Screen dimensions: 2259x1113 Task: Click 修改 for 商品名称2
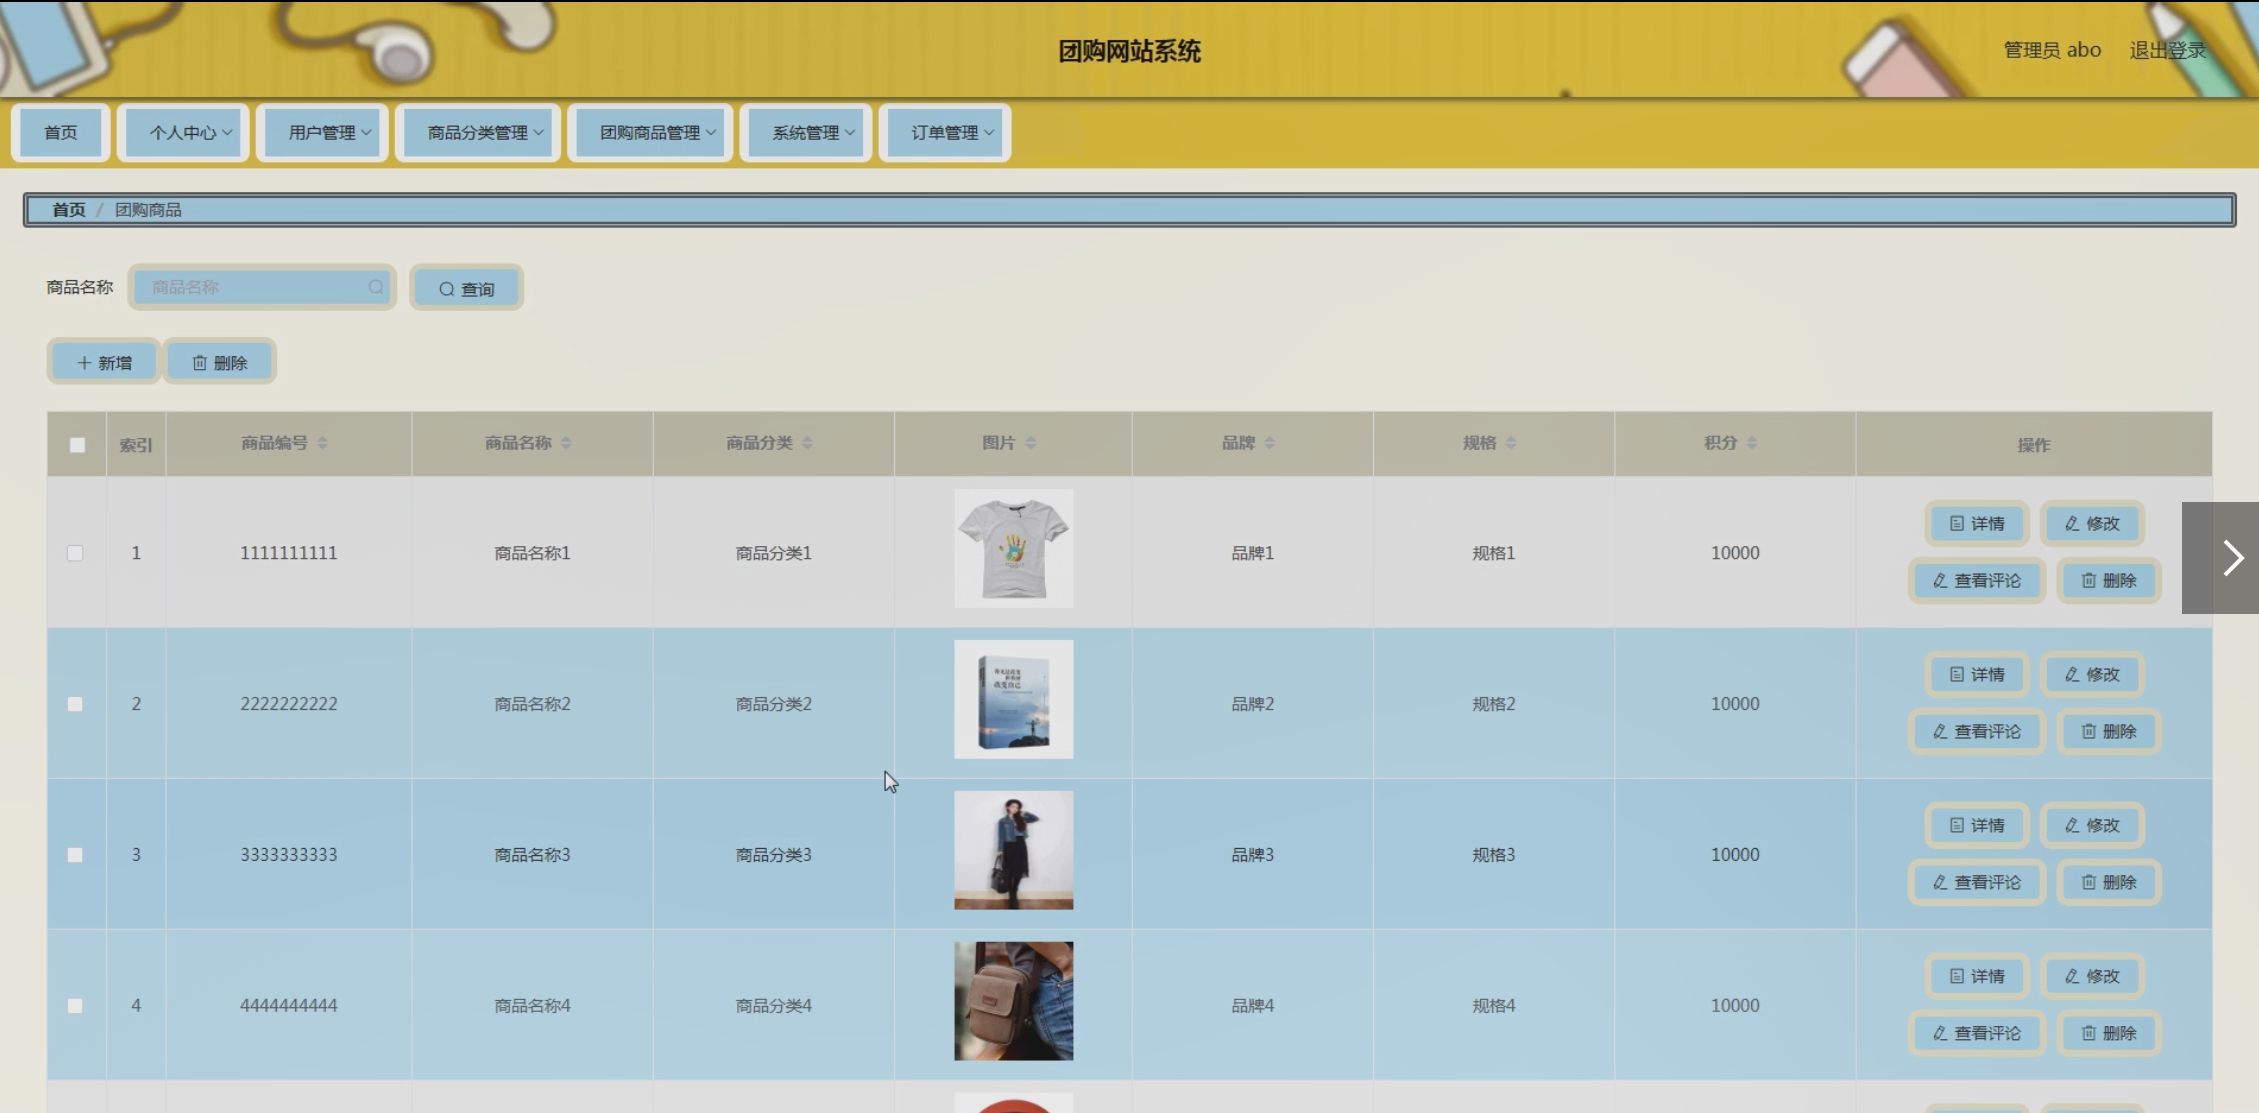click(2092, 674)
